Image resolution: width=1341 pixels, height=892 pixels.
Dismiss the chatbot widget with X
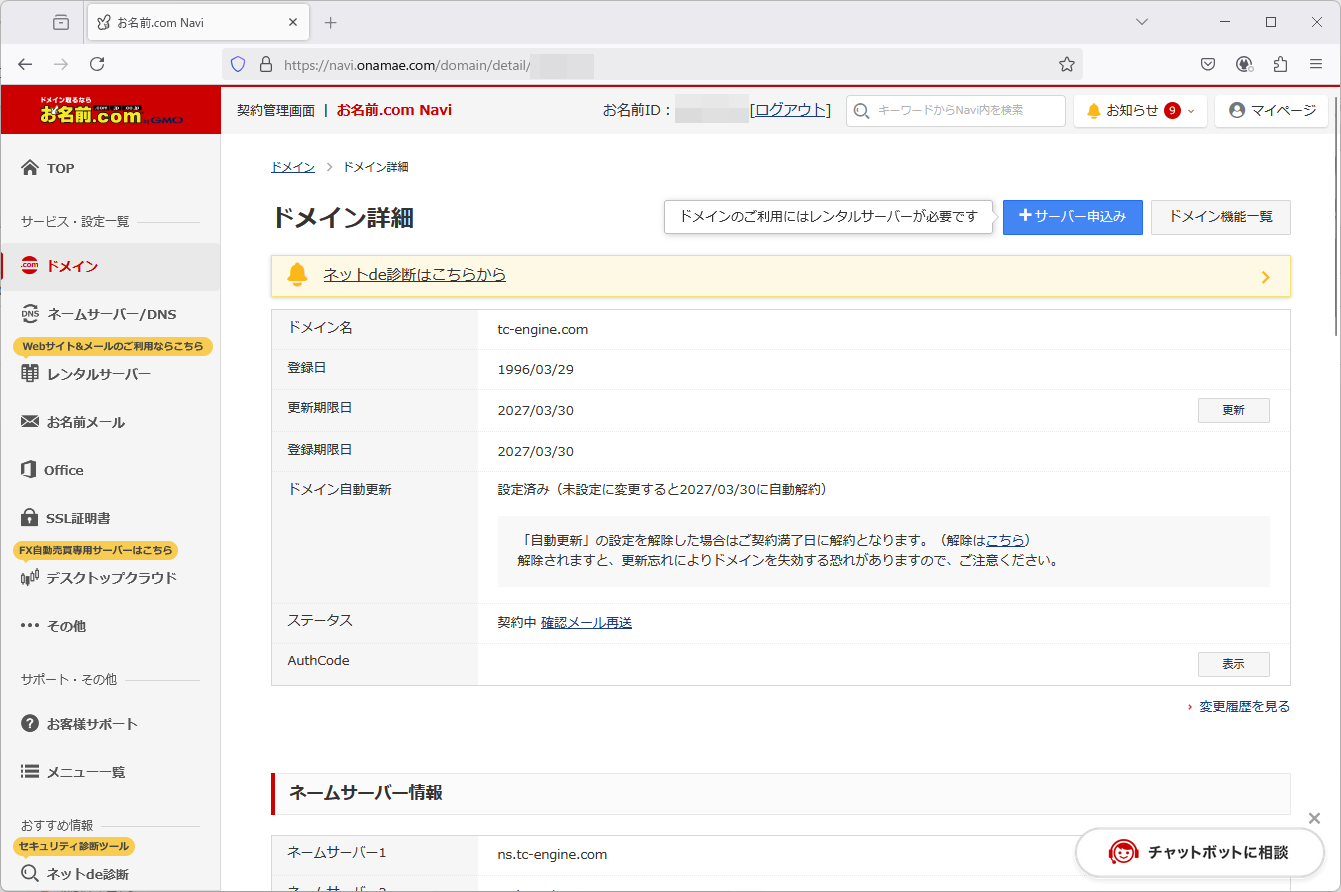[1314, 819]
